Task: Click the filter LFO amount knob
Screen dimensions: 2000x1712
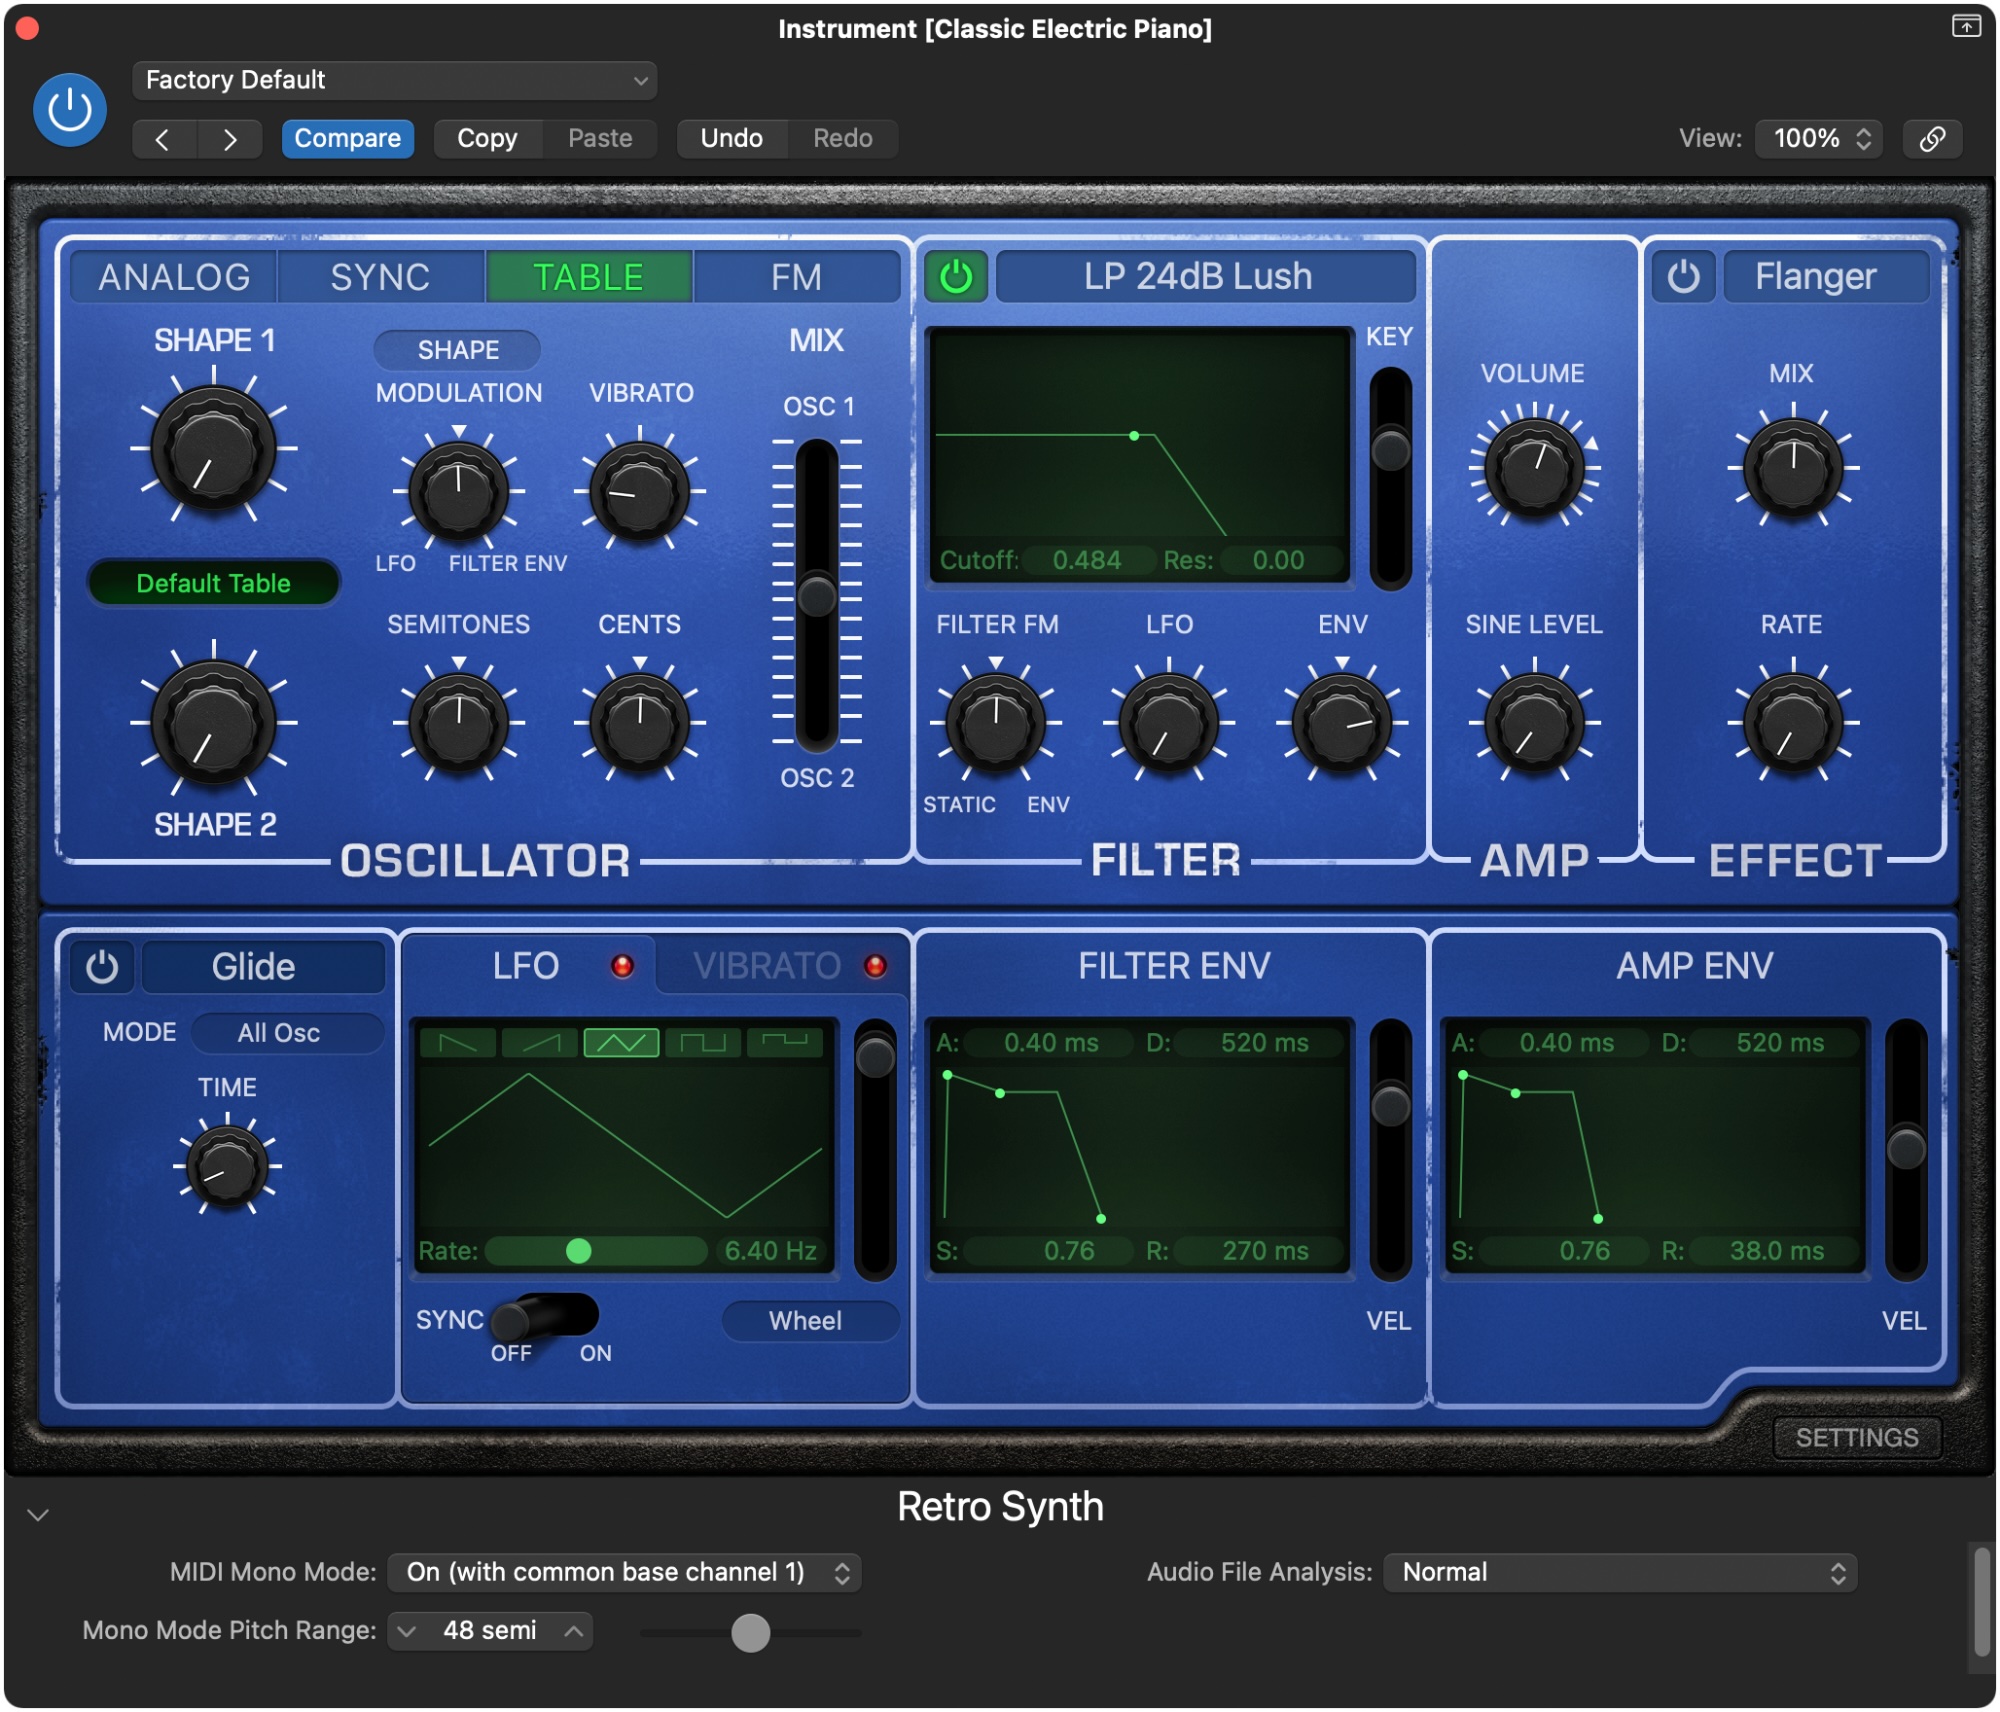Action: pyautogui.click(x=1169, y=722)
